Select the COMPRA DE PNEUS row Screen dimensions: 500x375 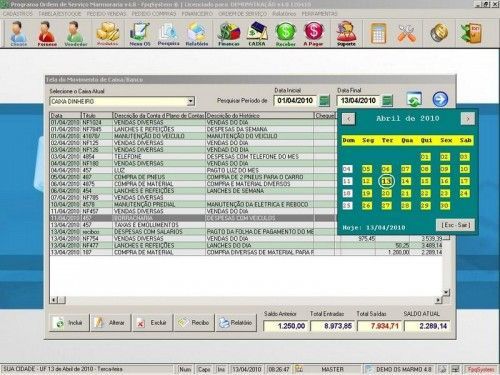(x=193, y=177)
